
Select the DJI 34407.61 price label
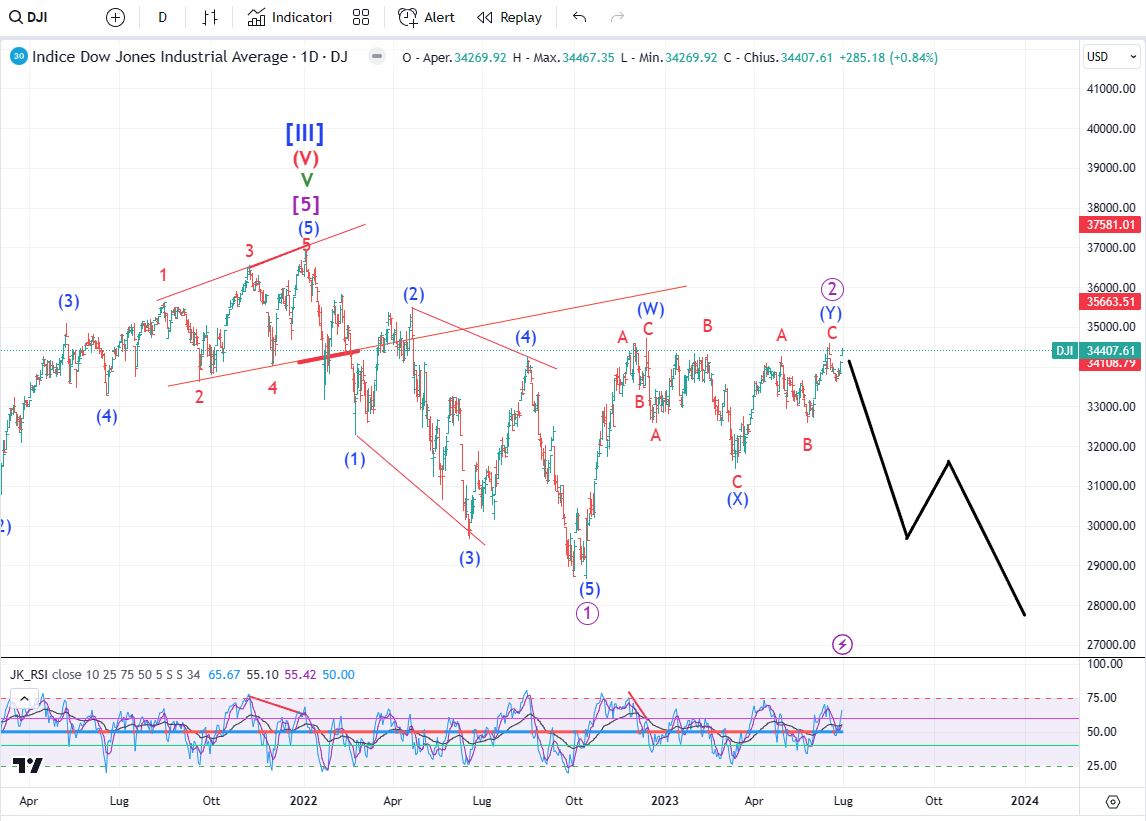click(1095, 350)
